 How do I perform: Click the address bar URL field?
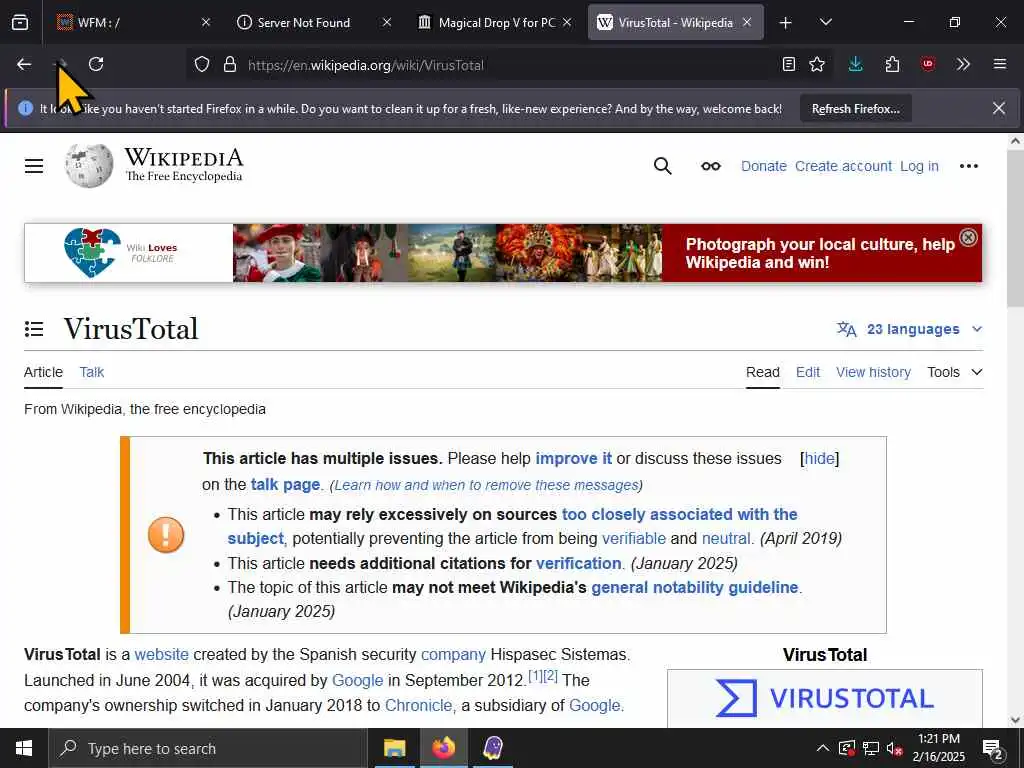(x=509, y=65)
